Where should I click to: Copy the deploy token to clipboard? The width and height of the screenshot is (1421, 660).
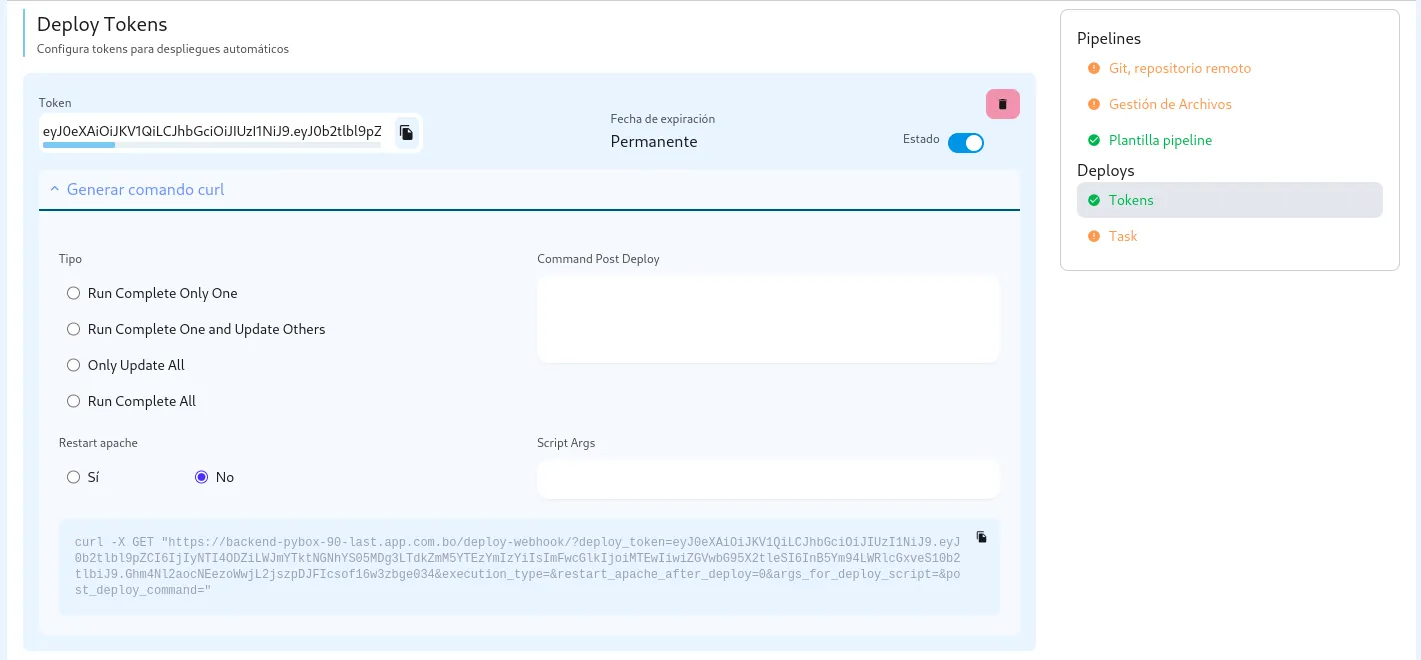click(x=406, y=132)
